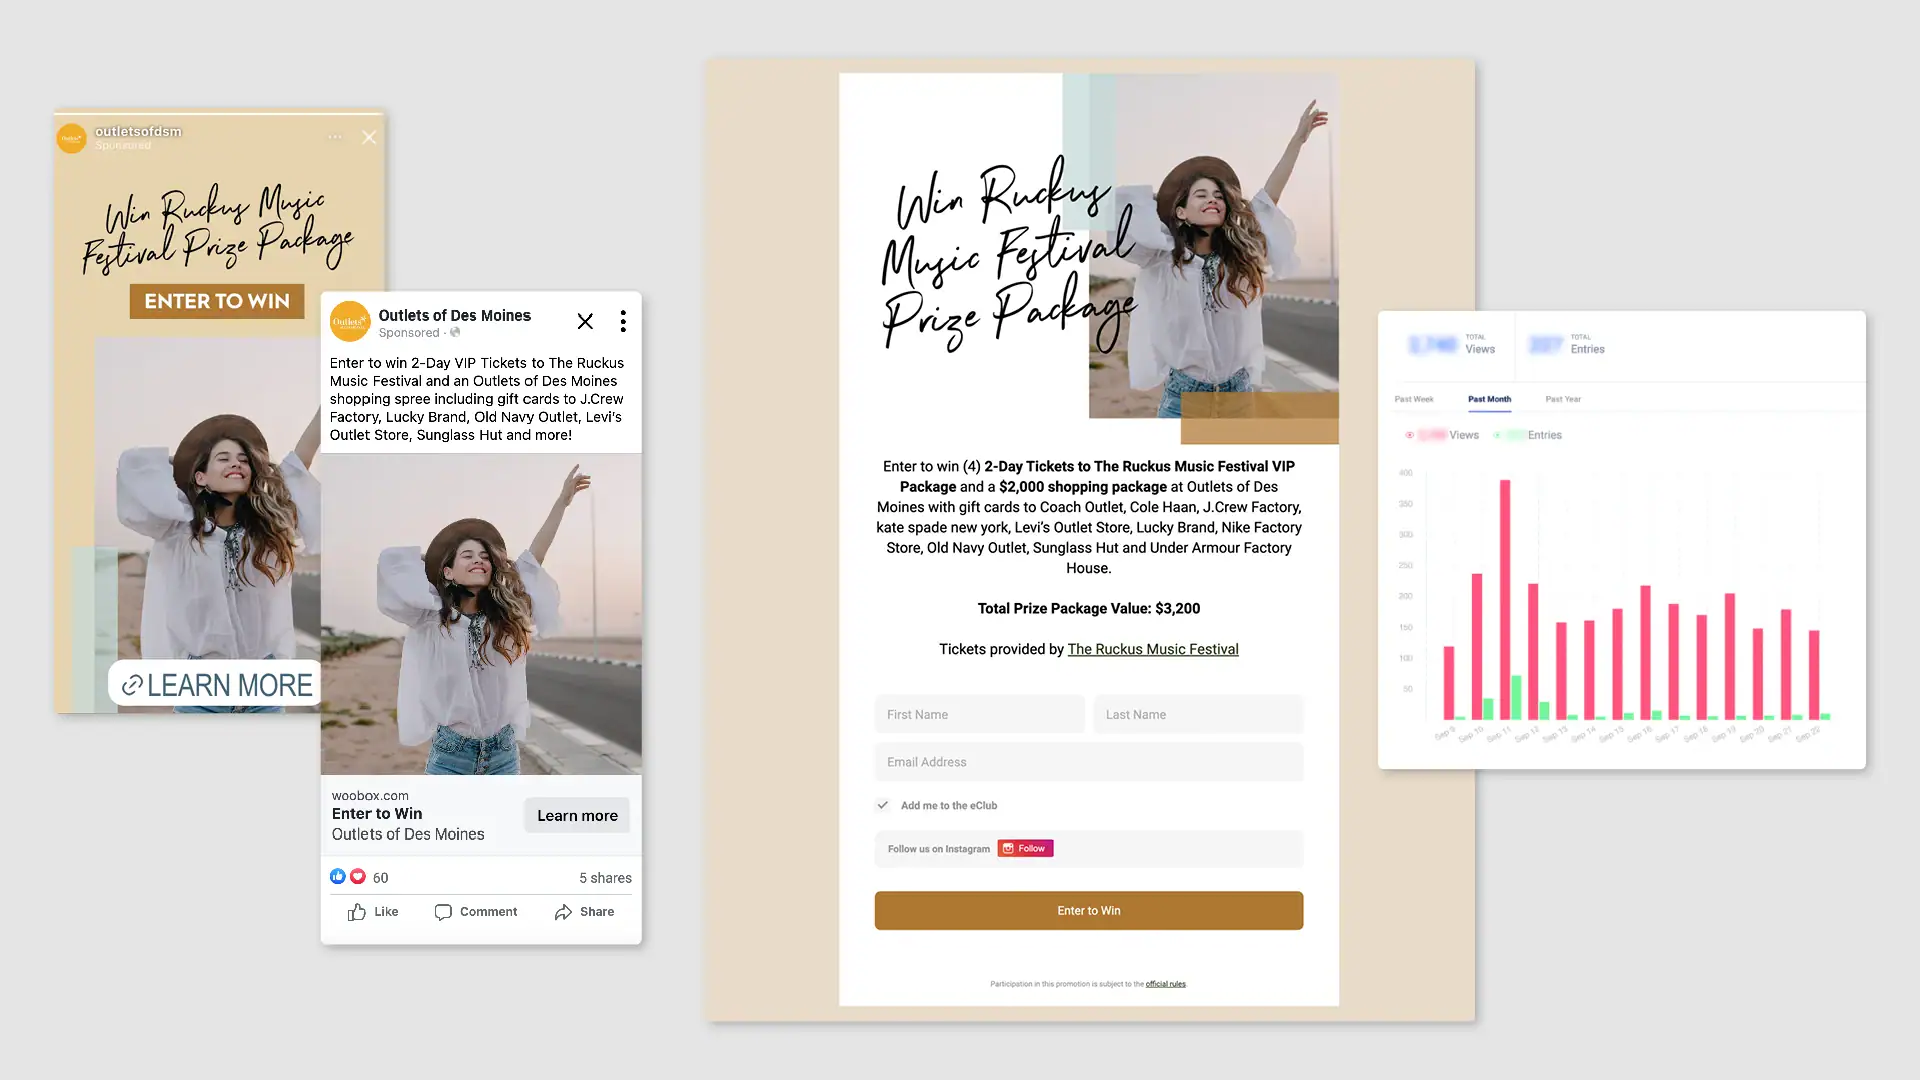Click the Learn more button in the ad
The image size is (1920, 1080).
pos(577,816)
